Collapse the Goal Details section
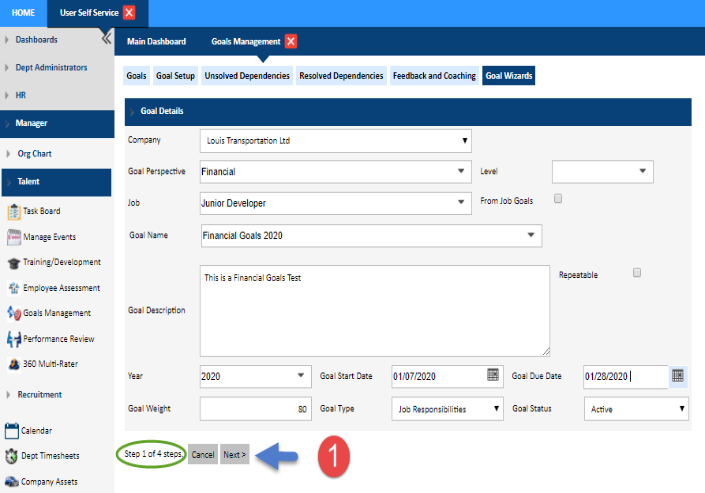Image resolution: width=705 pixels, height=493 pixels. [132, 111]
